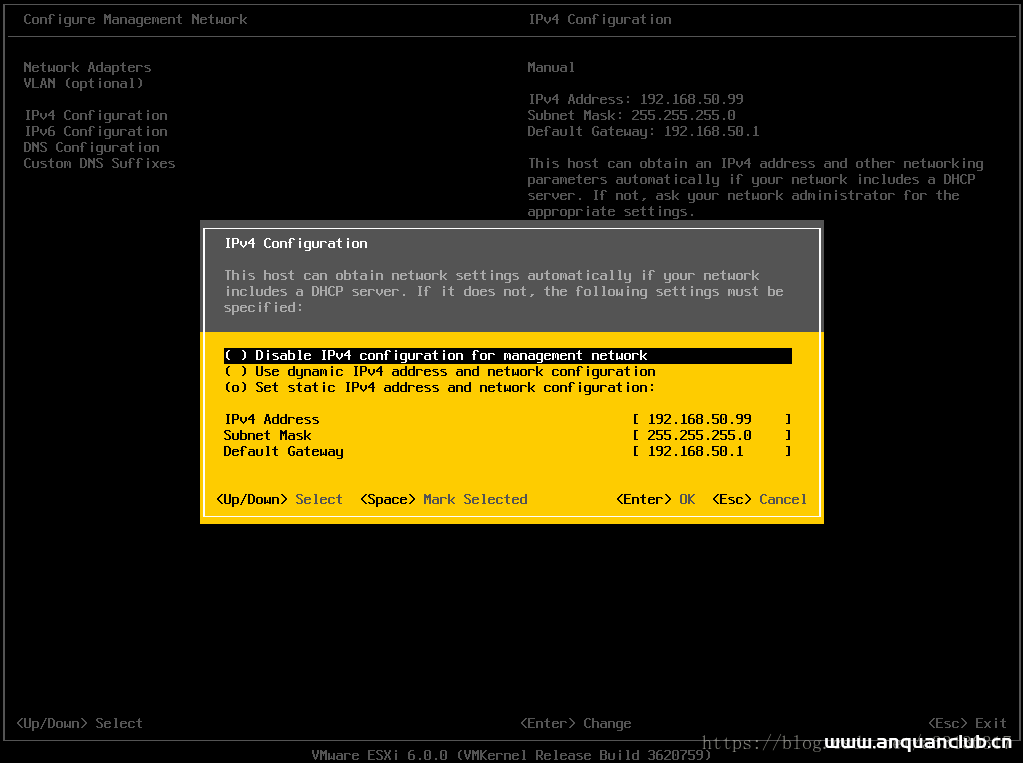Screen dimensions: 1023x763
Task: Click the www.anquanclub.cn watermark link
Action: point(919,742)
